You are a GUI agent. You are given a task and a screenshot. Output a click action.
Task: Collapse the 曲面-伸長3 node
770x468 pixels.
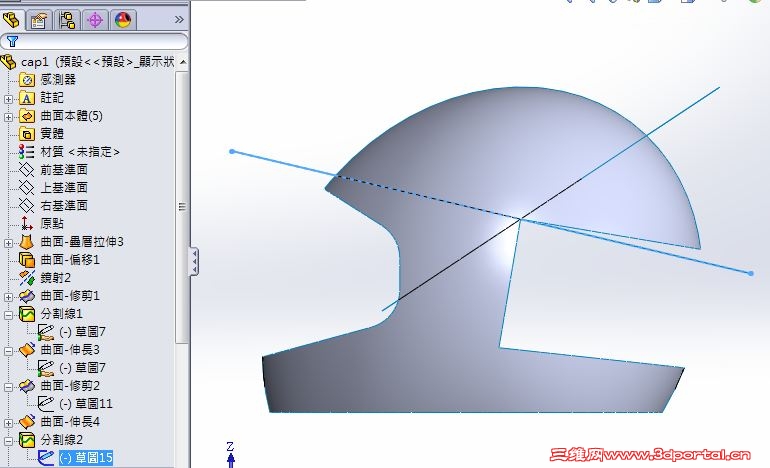coord(8,351)
